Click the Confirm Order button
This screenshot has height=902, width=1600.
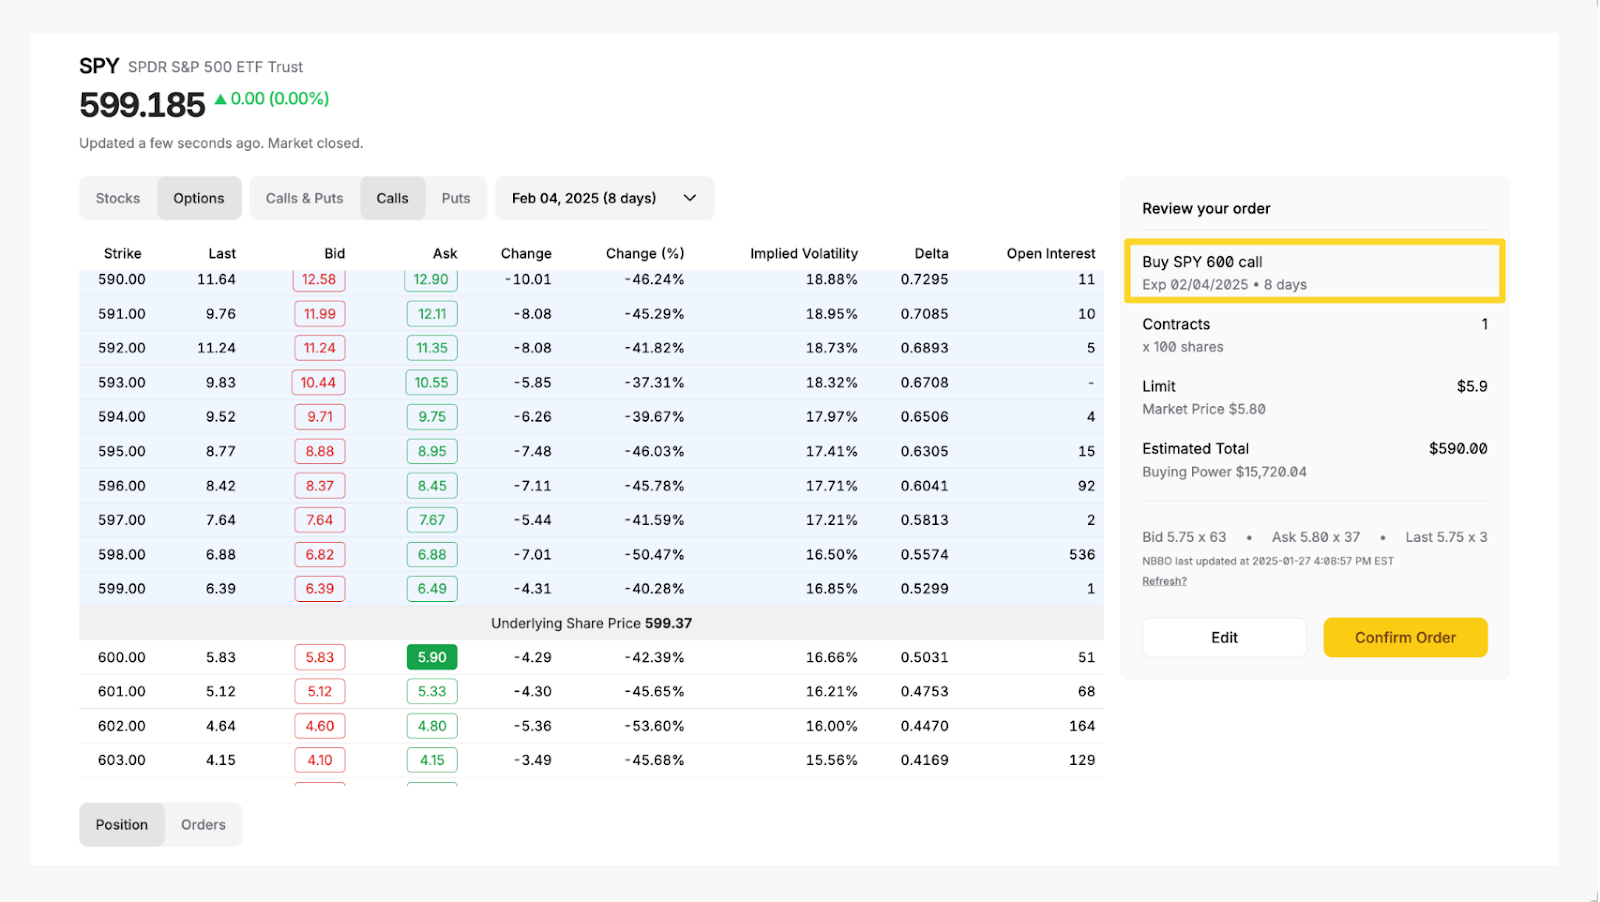pos(1405,637)
